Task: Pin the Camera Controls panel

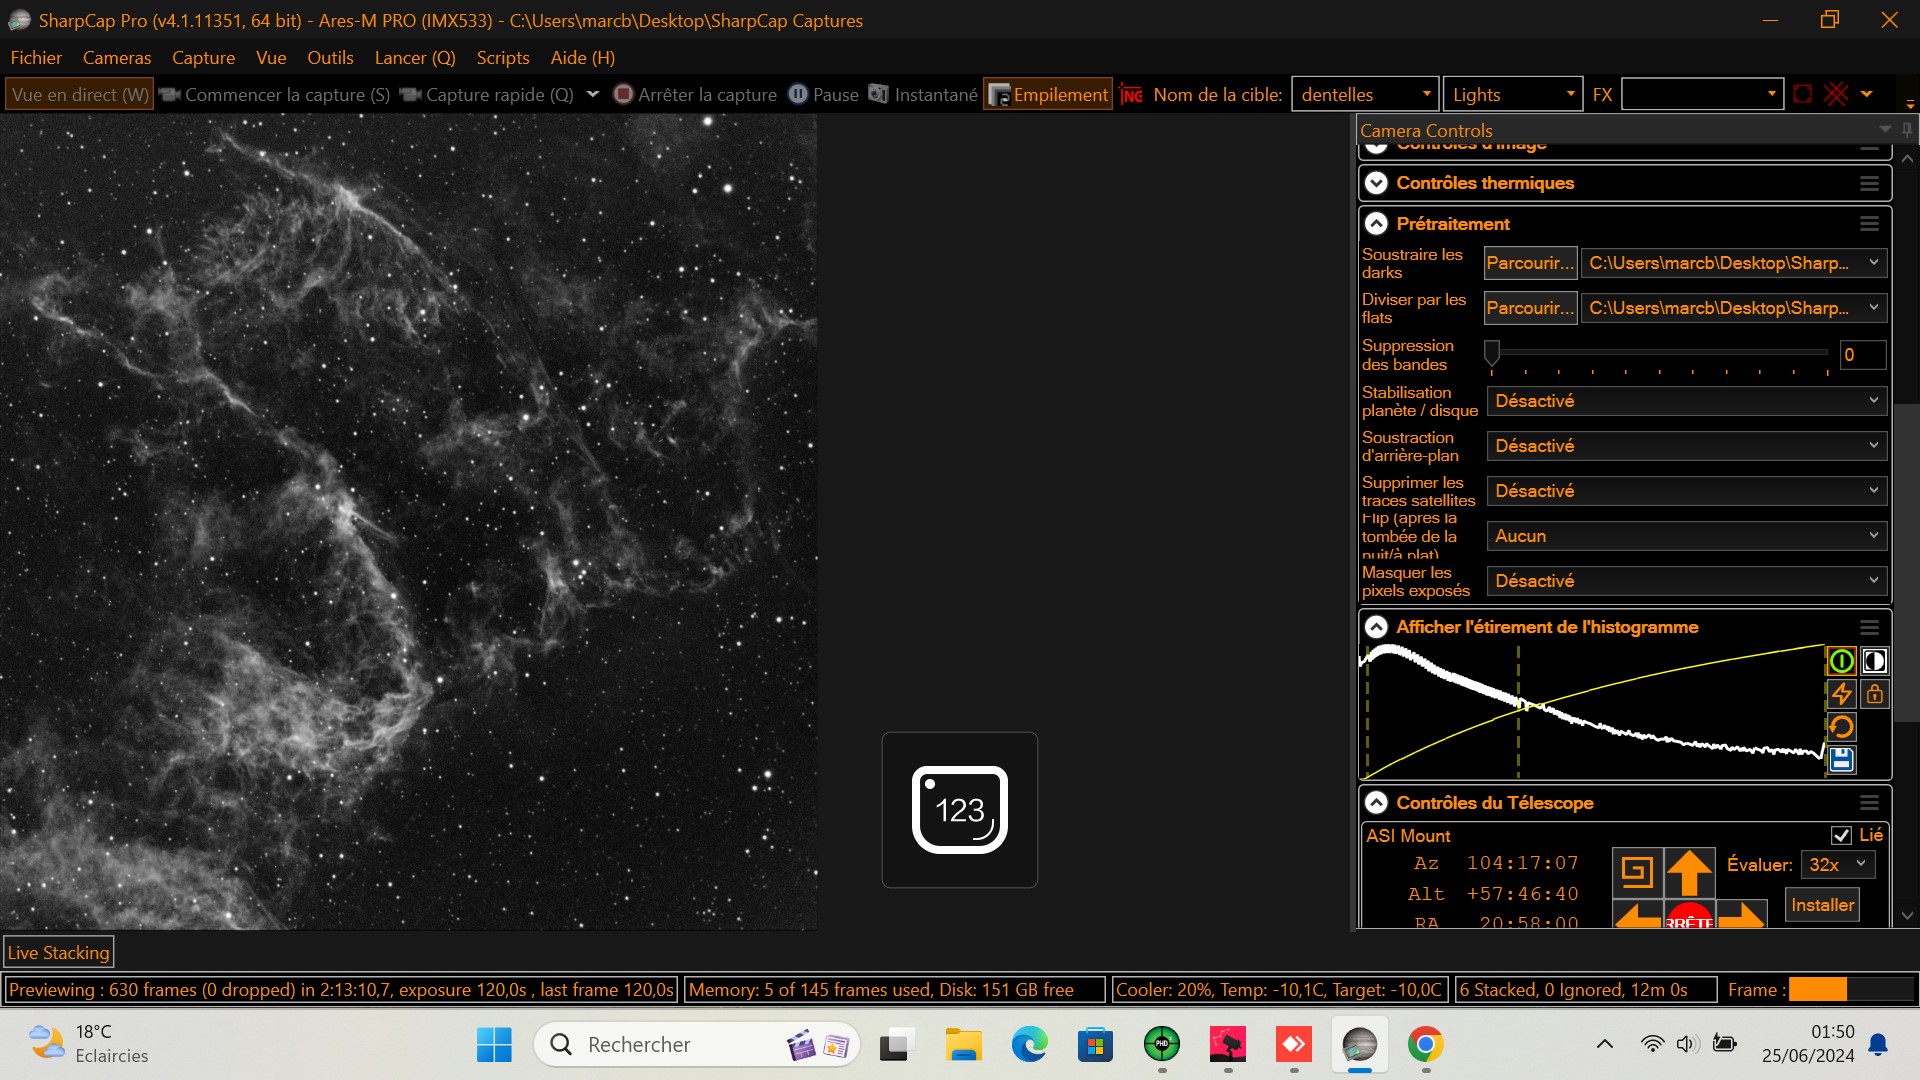Action: tap(1907, 130)
